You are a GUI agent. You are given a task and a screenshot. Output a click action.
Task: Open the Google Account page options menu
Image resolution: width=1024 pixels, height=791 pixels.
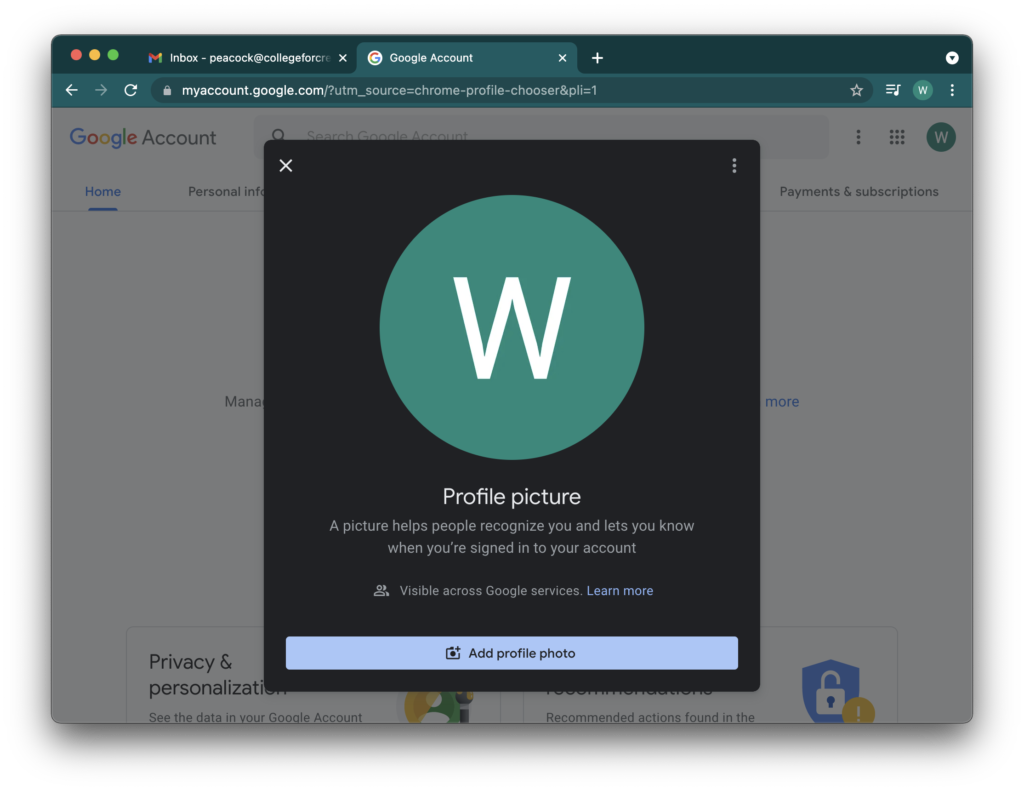[x=858, y=137]
